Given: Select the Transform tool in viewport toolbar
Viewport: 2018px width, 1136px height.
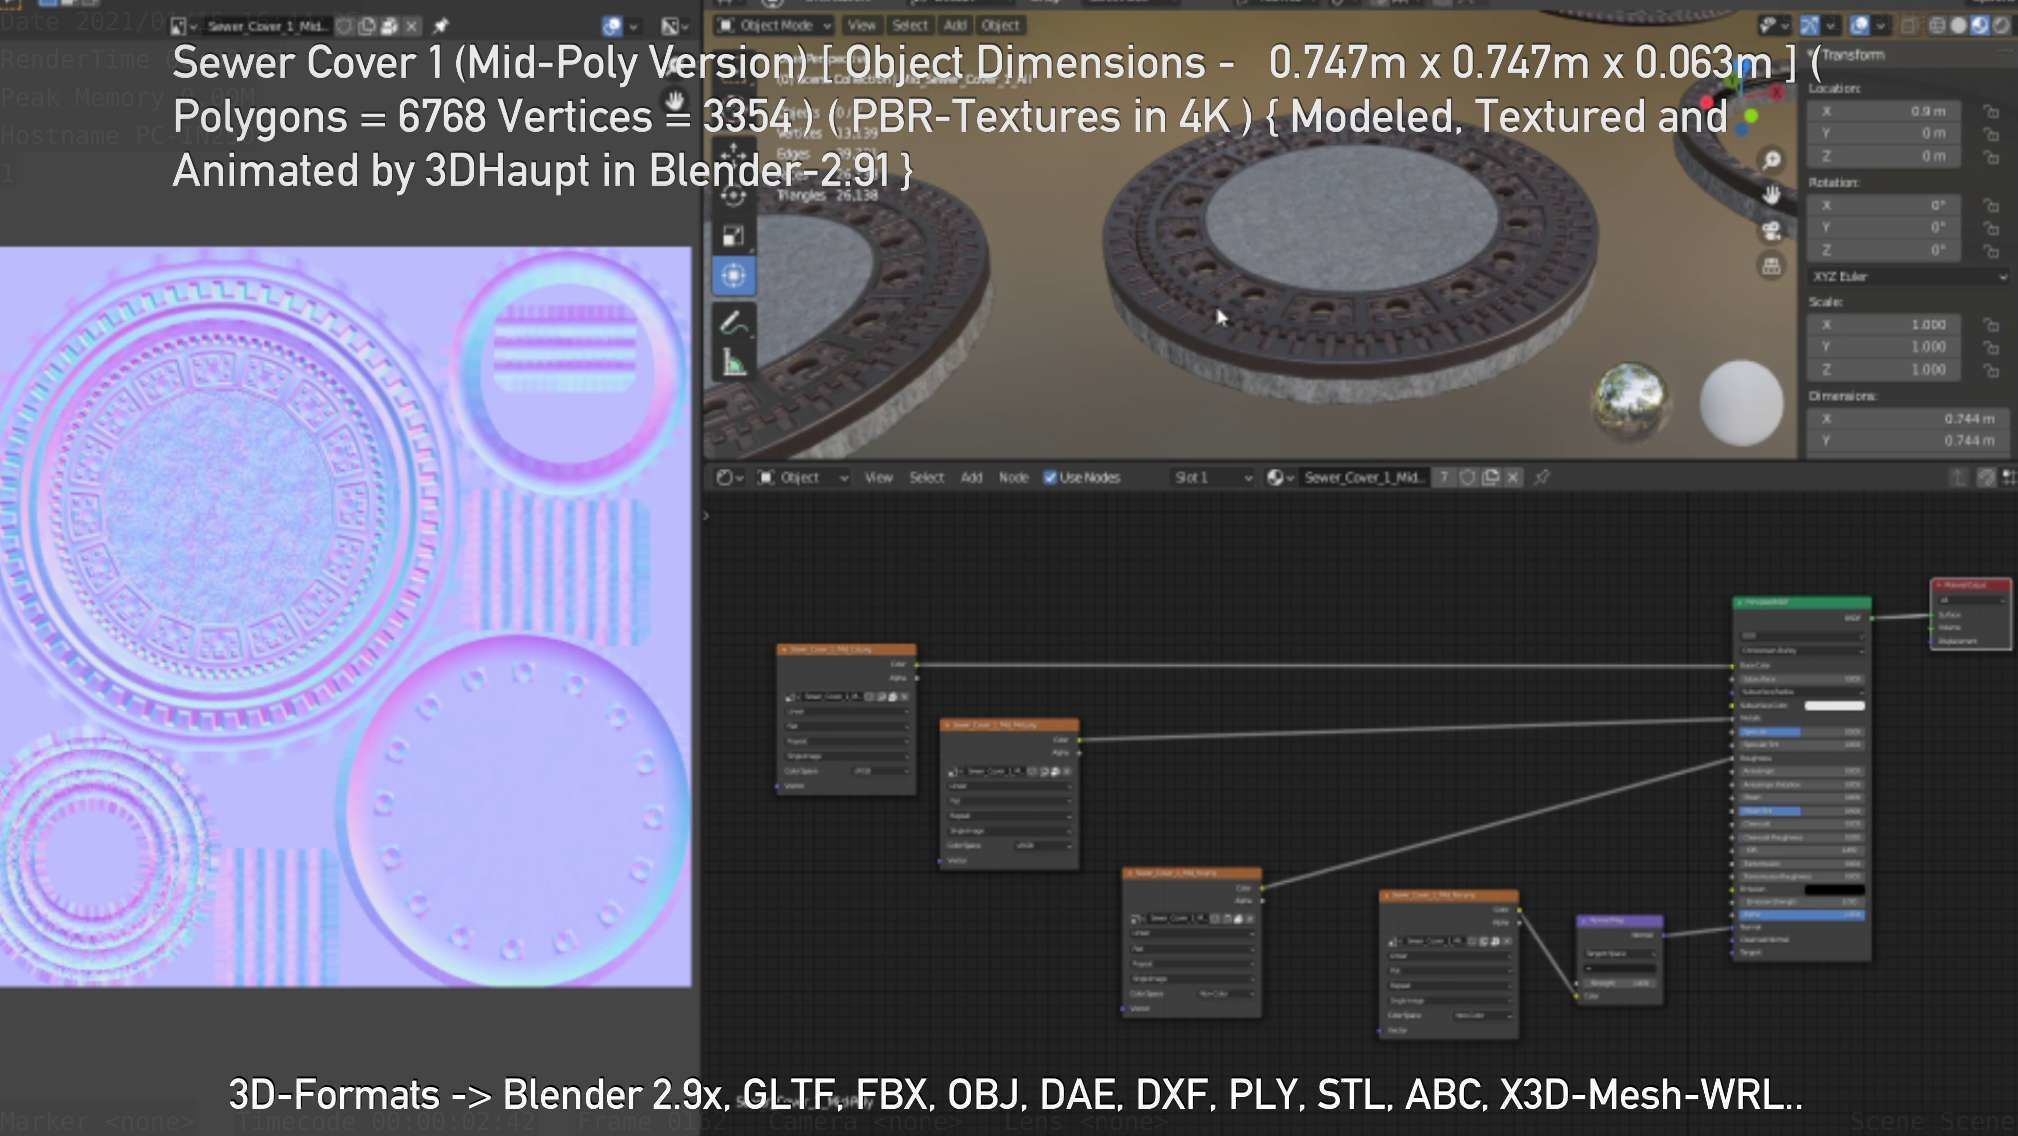Looking at the screenshot, I should (733, 276).
